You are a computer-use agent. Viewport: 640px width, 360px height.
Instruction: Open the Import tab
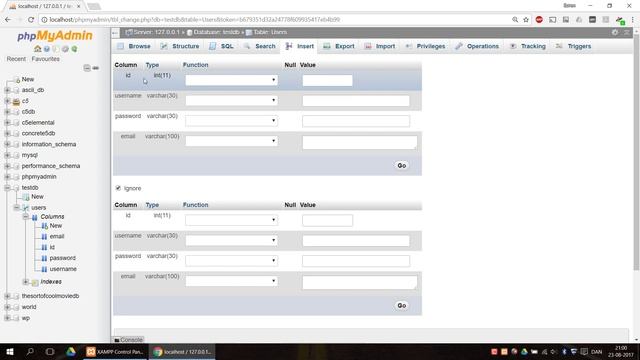pyautogui.click(x=380, y=47)
